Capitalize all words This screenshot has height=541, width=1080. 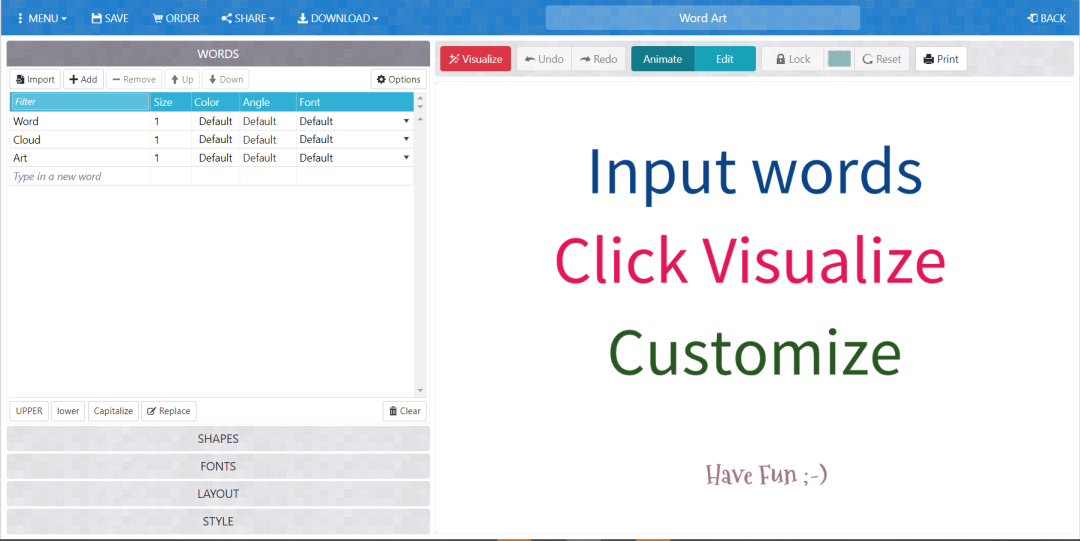[x=114, y=411]
